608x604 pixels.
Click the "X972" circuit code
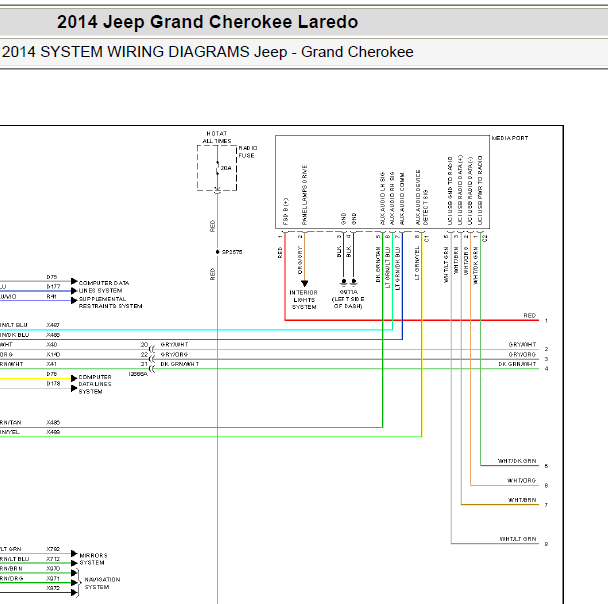(x=53, y=588)
